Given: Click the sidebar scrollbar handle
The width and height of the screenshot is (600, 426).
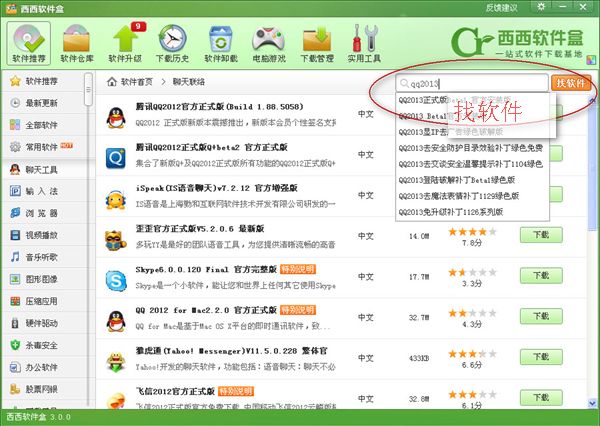Looking at the screenshot, I should (88, 89).
